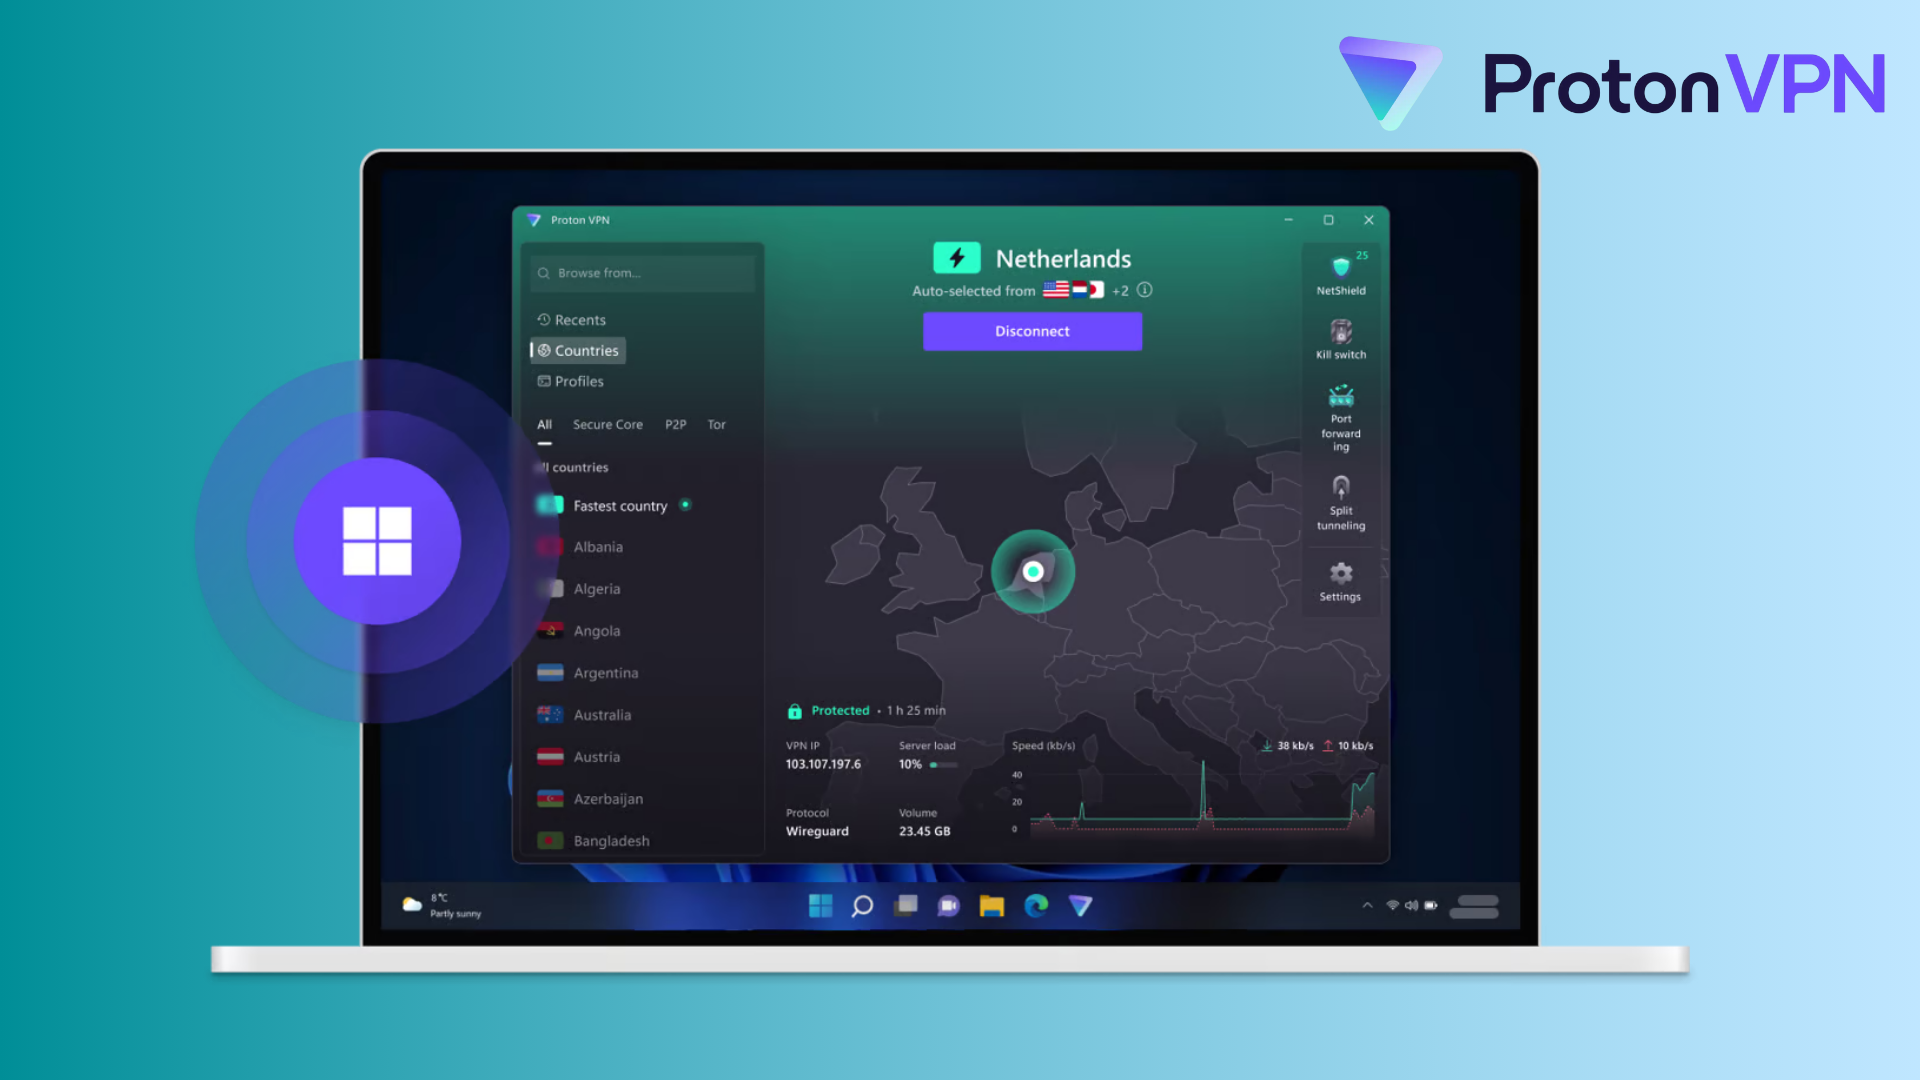This screenshot has width=1920, height=1080.
Task: Click Windows Start button on taskbar
Action: tap(820, 906)
